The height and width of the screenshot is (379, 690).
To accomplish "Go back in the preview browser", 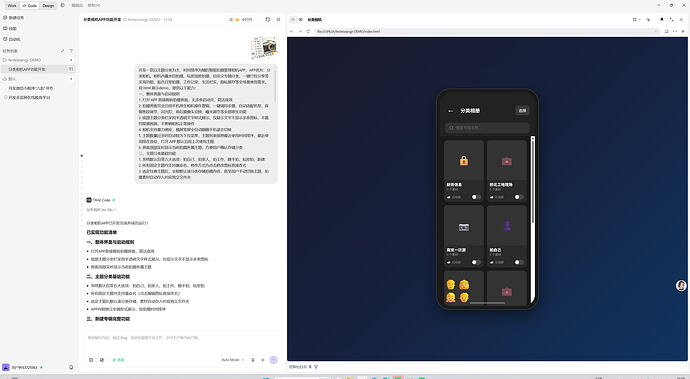I will (291, 32).
